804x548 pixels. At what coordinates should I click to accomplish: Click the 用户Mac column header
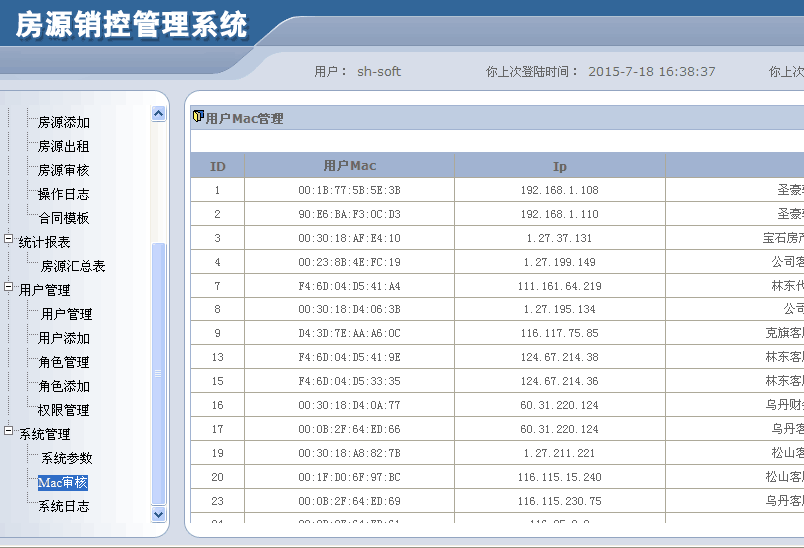coord(349,166)
